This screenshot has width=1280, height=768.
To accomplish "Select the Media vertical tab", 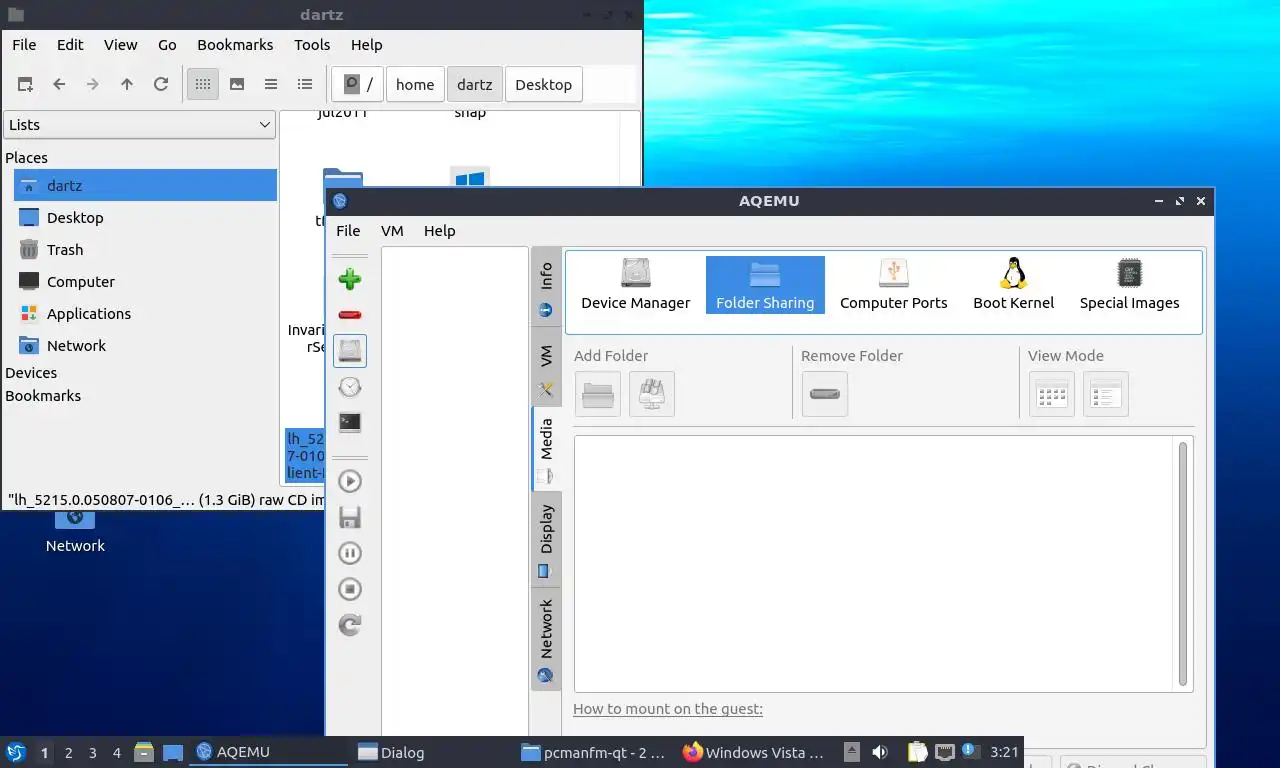I will (546, 448).
